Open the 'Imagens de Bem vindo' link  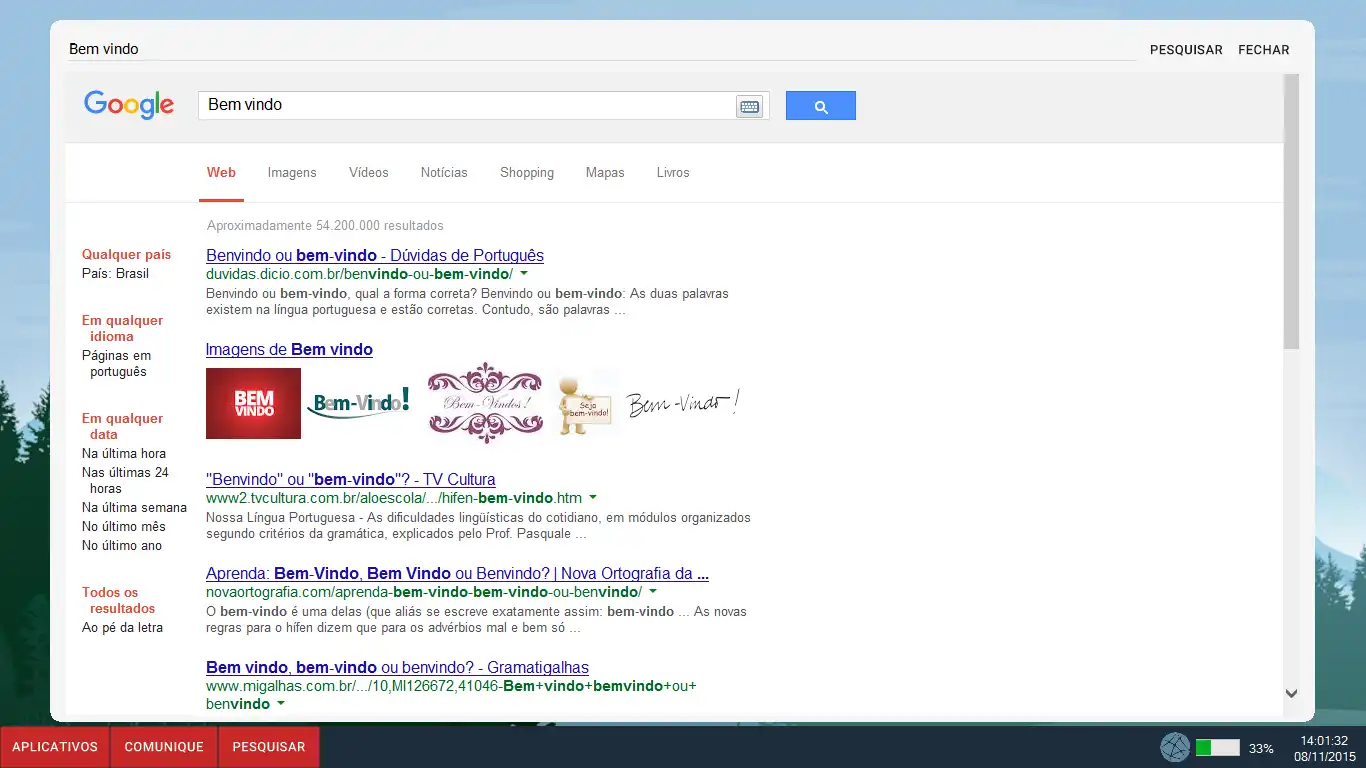click(x=289, y=349)
